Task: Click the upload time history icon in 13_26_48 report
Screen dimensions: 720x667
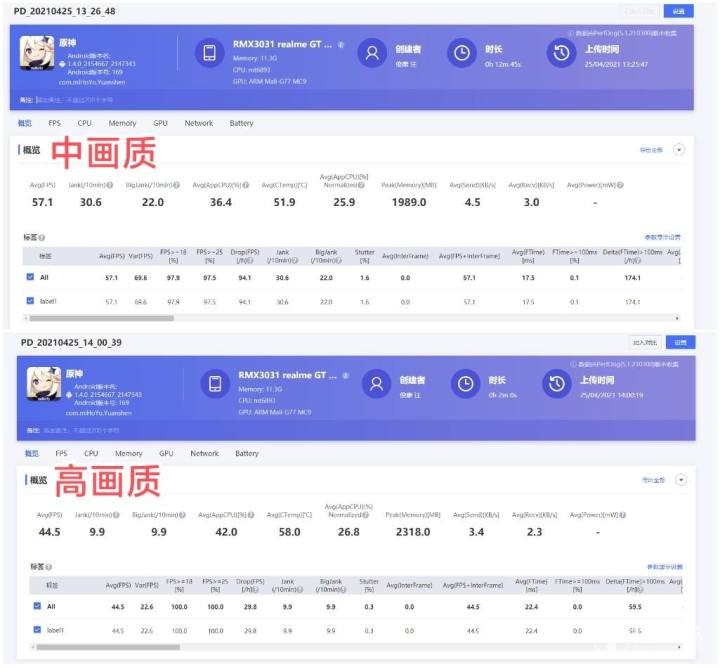Action: coord(561,53)
